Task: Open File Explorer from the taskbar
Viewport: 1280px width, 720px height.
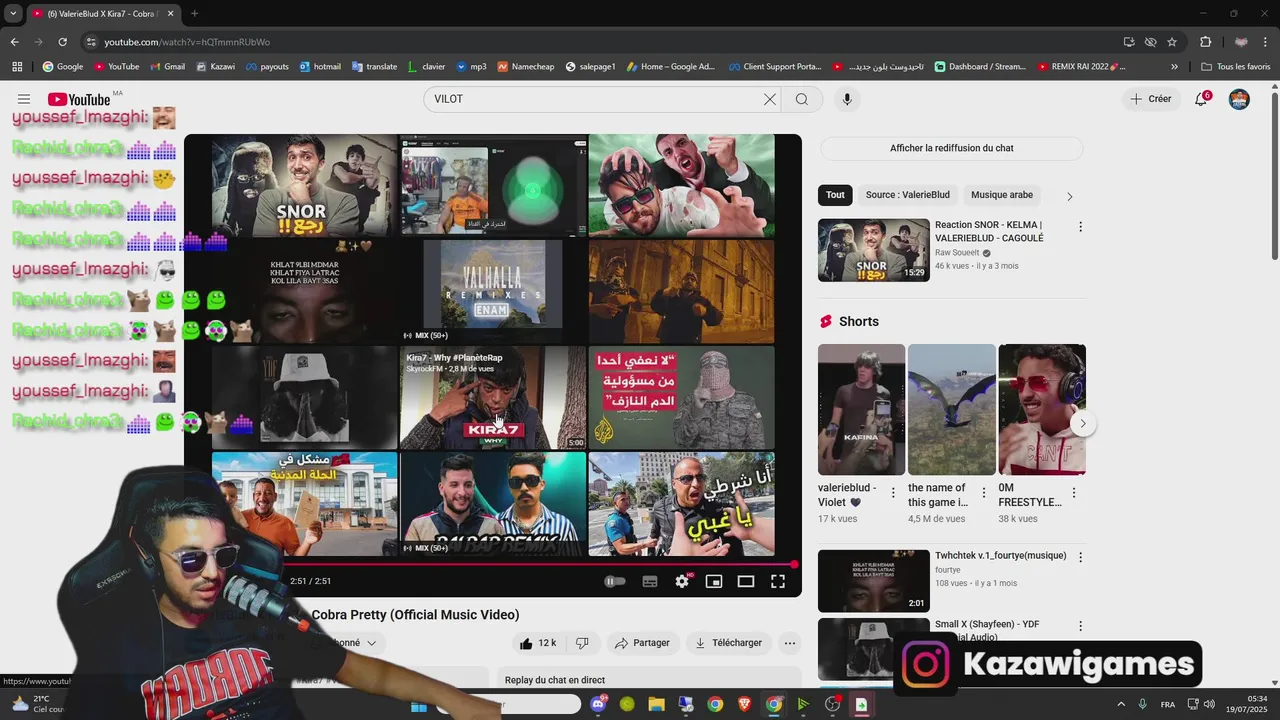Action: [x=656, y=705]
